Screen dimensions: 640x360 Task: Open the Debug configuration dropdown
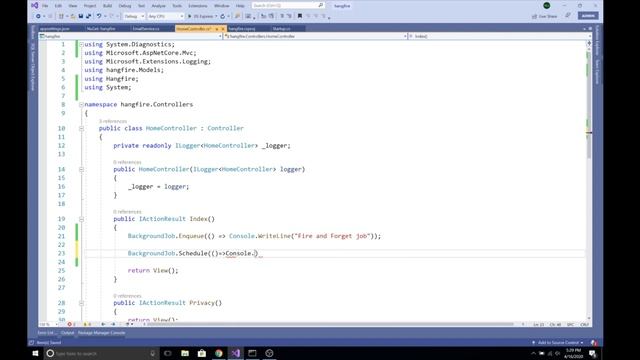[x=134, y=16]
